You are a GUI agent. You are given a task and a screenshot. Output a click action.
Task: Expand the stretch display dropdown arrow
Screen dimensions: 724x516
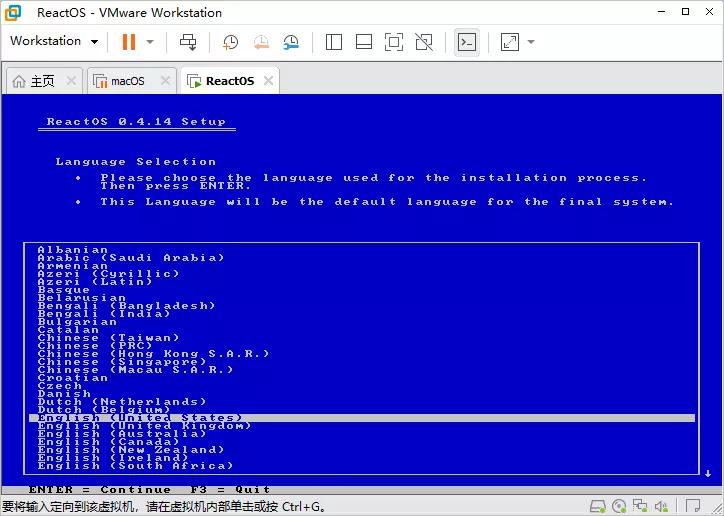click(x=531, y=42)
